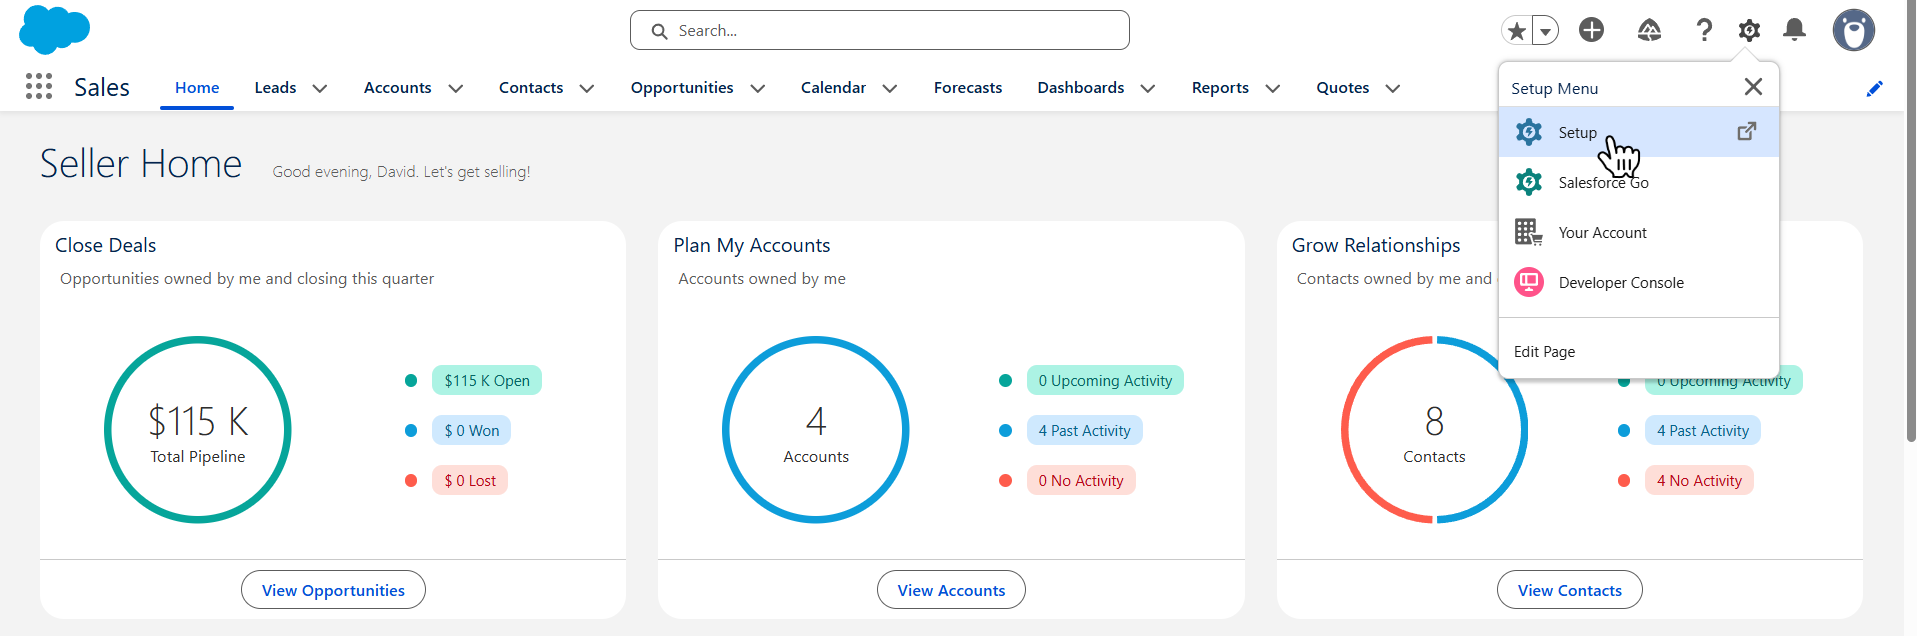Screen dimensions: 1917x636
Task: Expand the Leads tab dropdown chevron
Action: pos(320,88)
